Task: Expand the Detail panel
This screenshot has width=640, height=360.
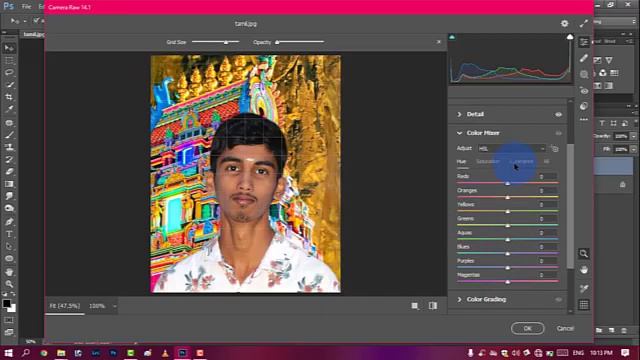Action: point(460,114)
